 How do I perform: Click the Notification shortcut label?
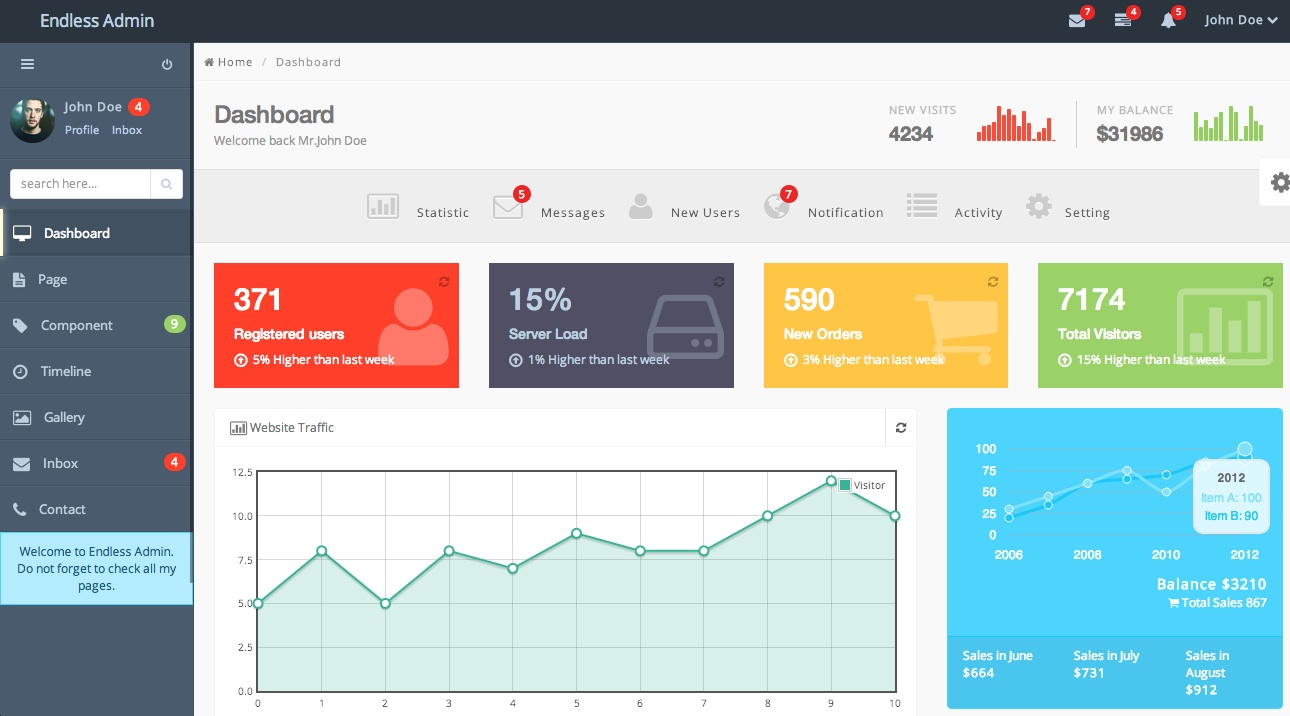(846, 212)
